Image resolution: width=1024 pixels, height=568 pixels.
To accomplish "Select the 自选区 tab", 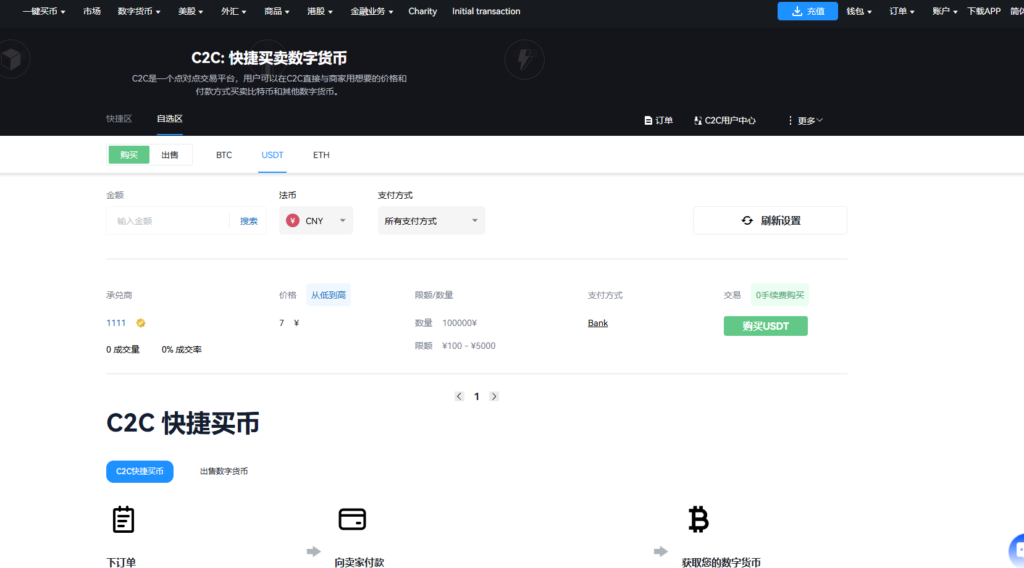I will [x=169, y=119].
